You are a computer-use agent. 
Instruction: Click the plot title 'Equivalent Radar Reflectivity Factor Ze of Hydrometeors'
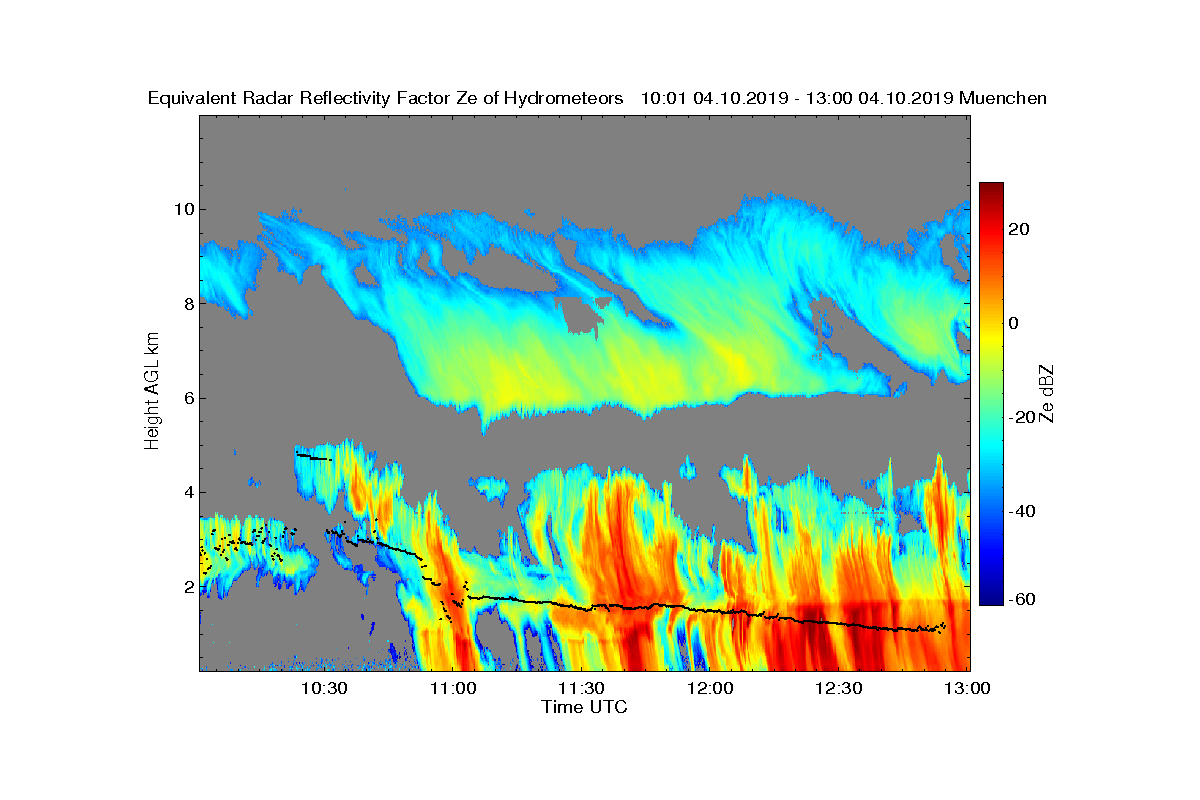(x=385, y=98)
